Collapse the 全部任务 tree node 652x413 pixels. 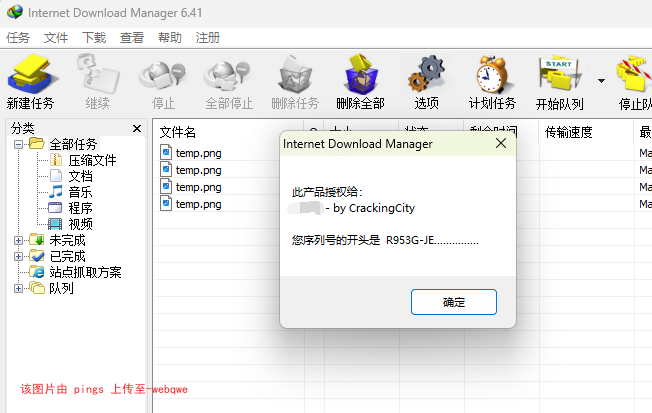pos(18,144)
